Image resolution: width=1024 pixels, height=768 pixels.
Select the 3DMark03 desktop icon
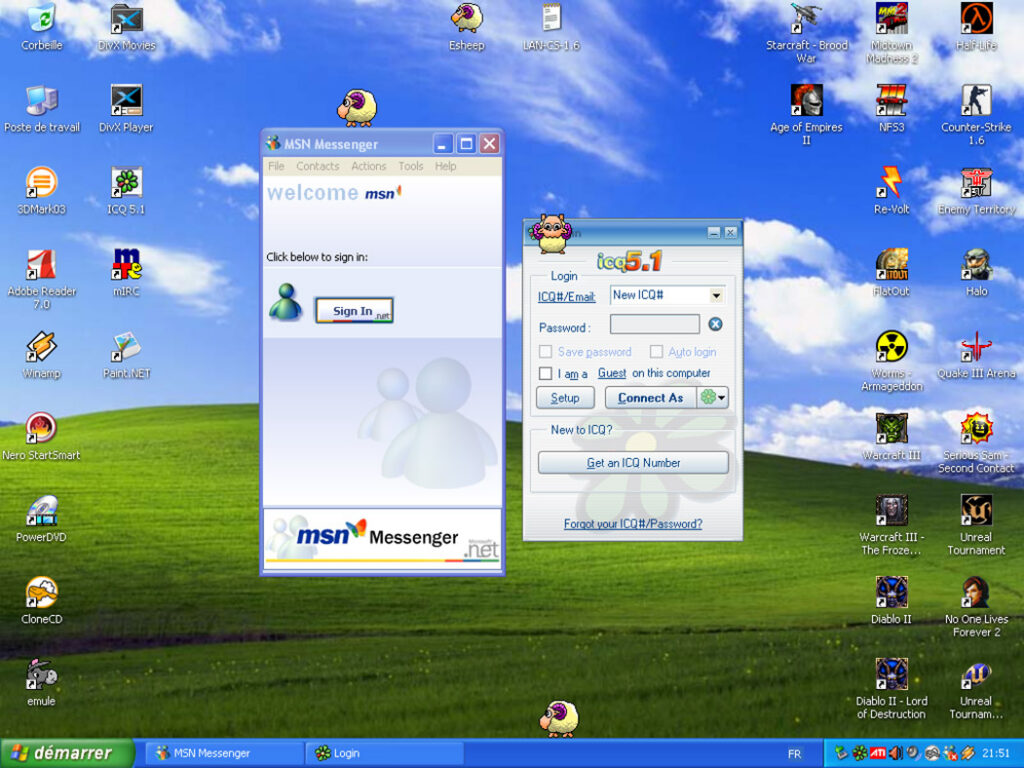coord(42,191)
